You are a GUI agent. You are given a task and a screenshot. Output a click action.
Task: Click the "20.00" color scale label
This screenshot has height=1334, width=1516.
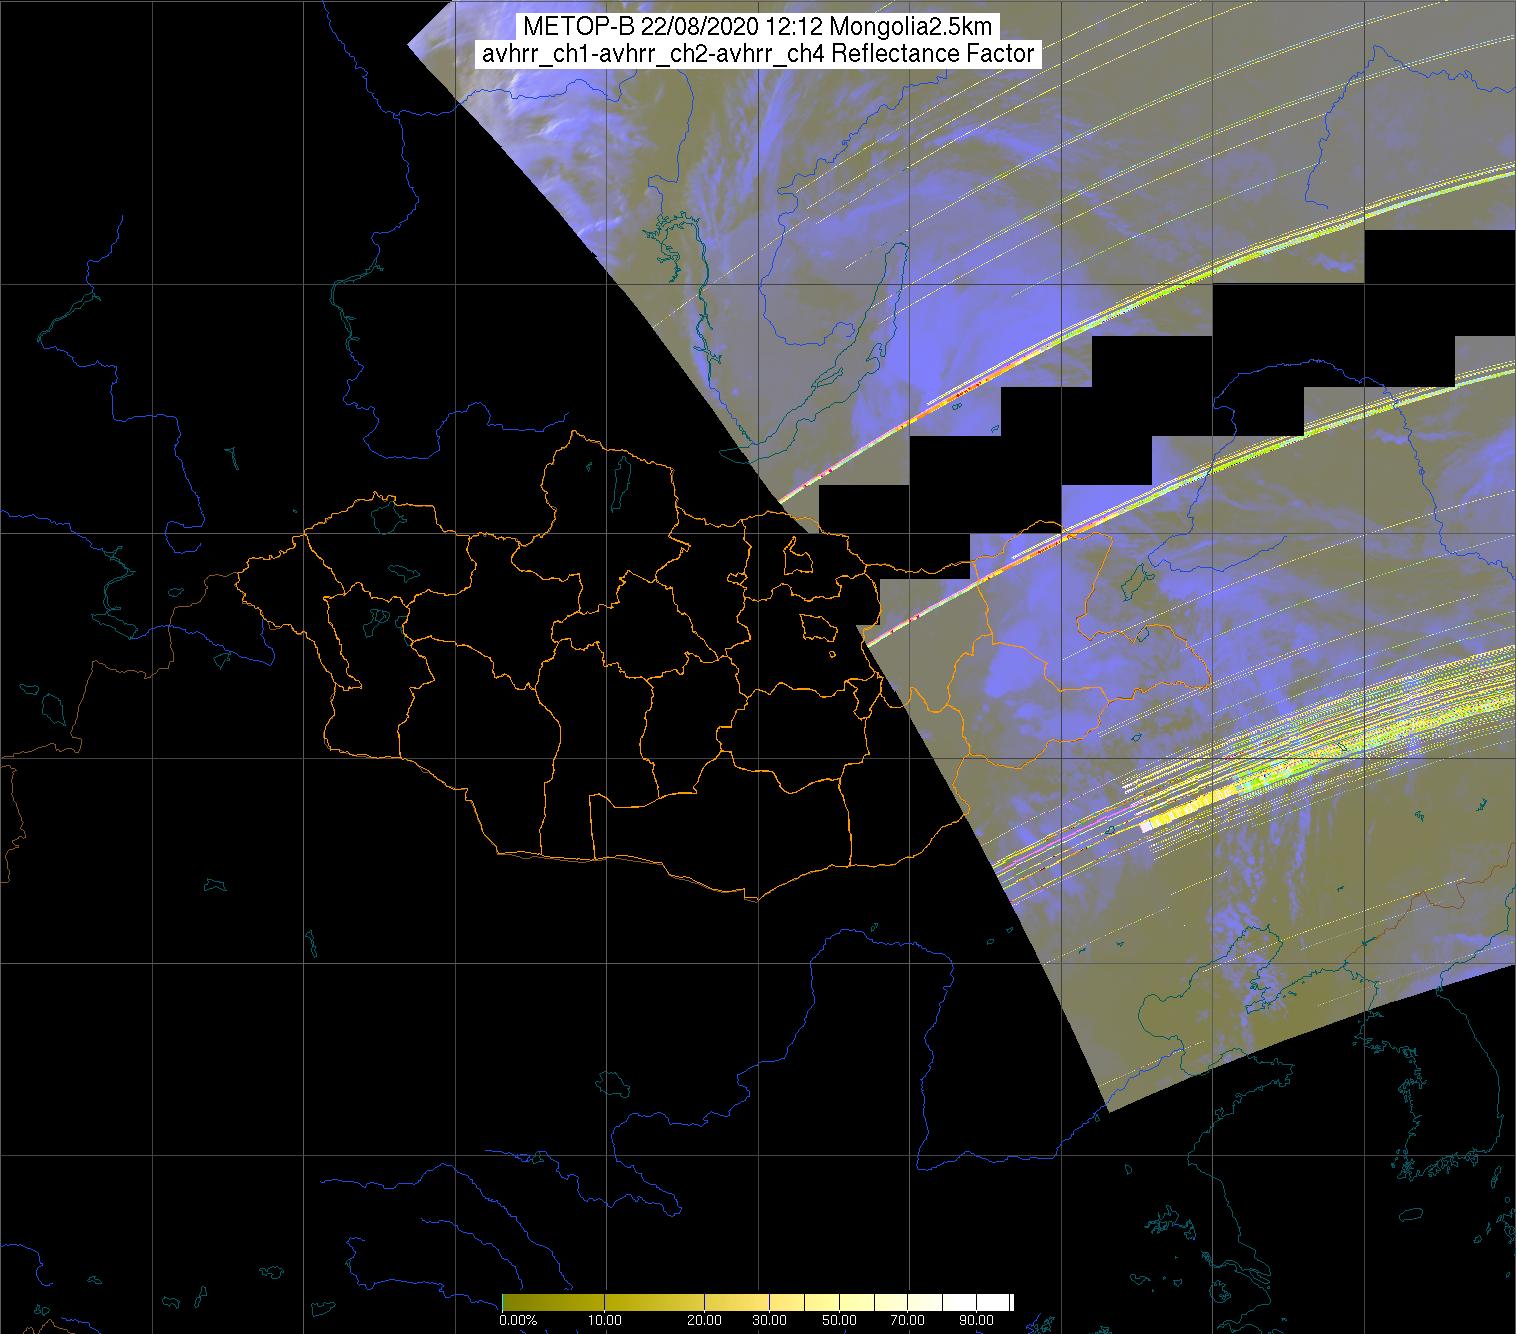(x=705, y=1320)
